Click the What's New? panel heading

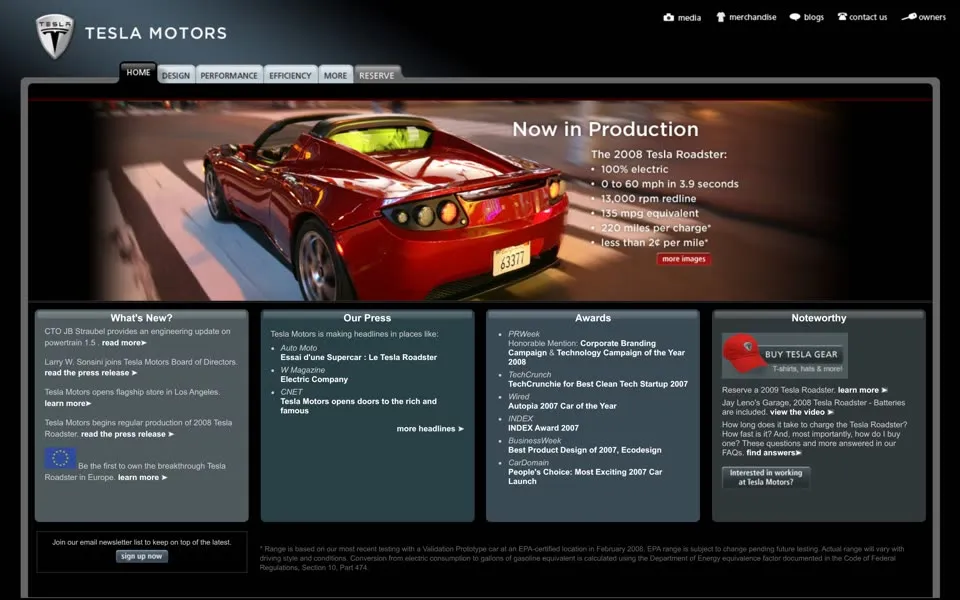pos(141,318)
